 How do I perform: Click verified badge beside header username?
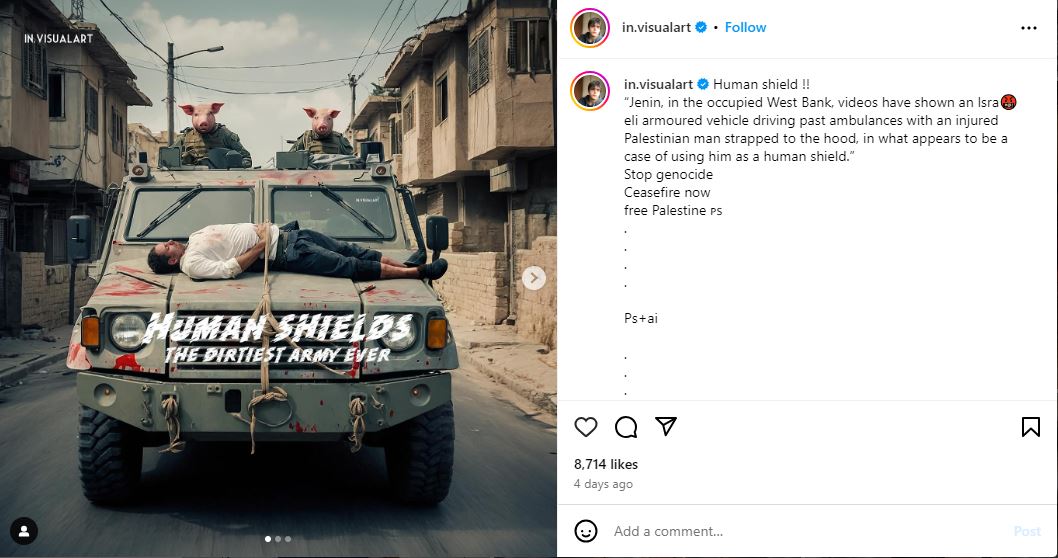702,28
